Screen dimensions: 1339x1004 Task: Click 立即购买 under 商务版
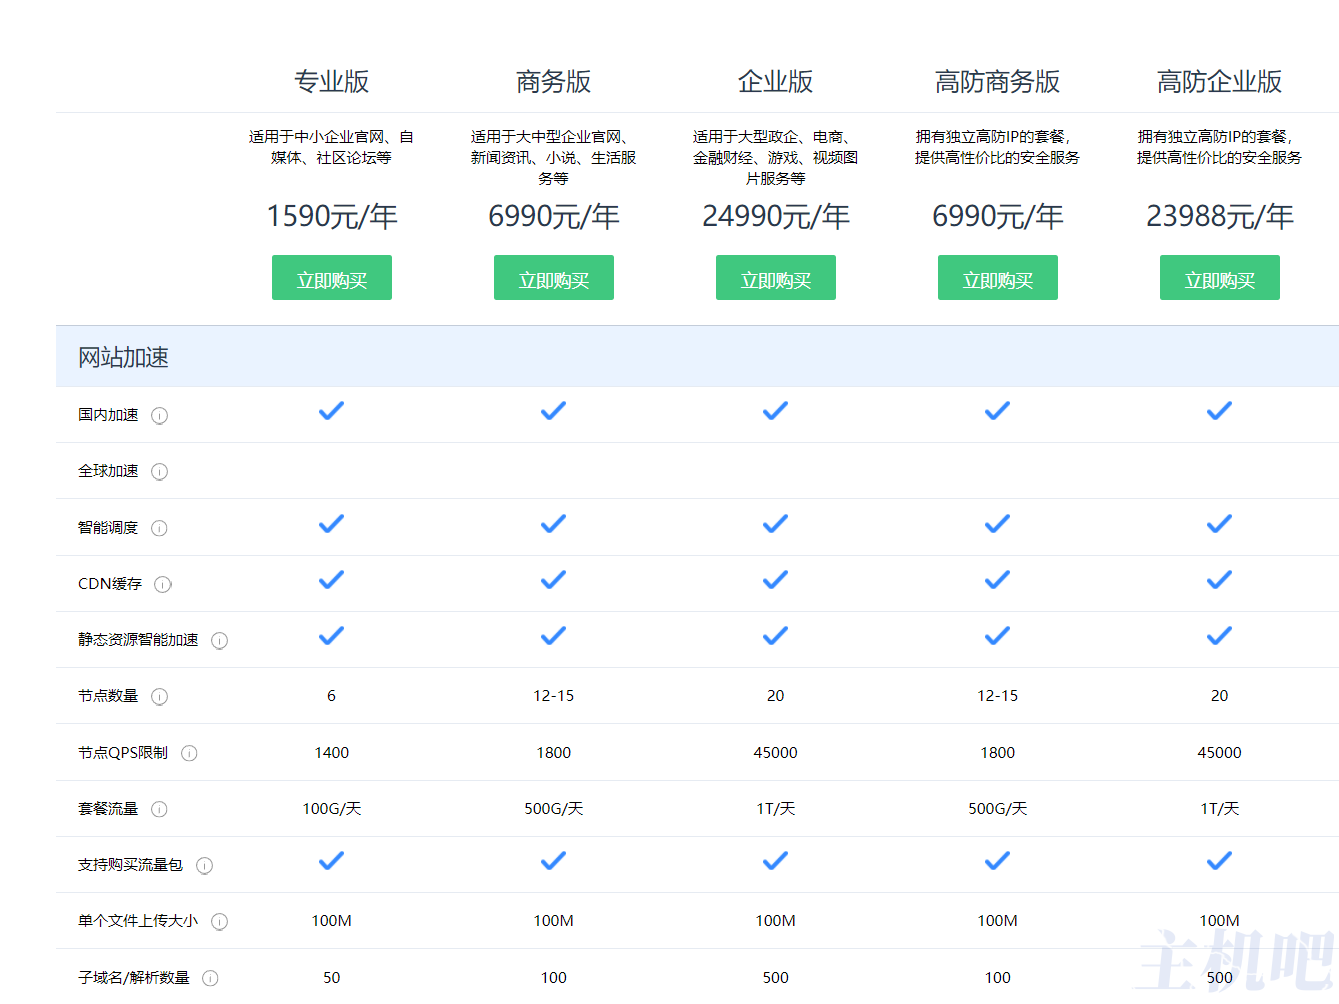click(x=554, y=278)
